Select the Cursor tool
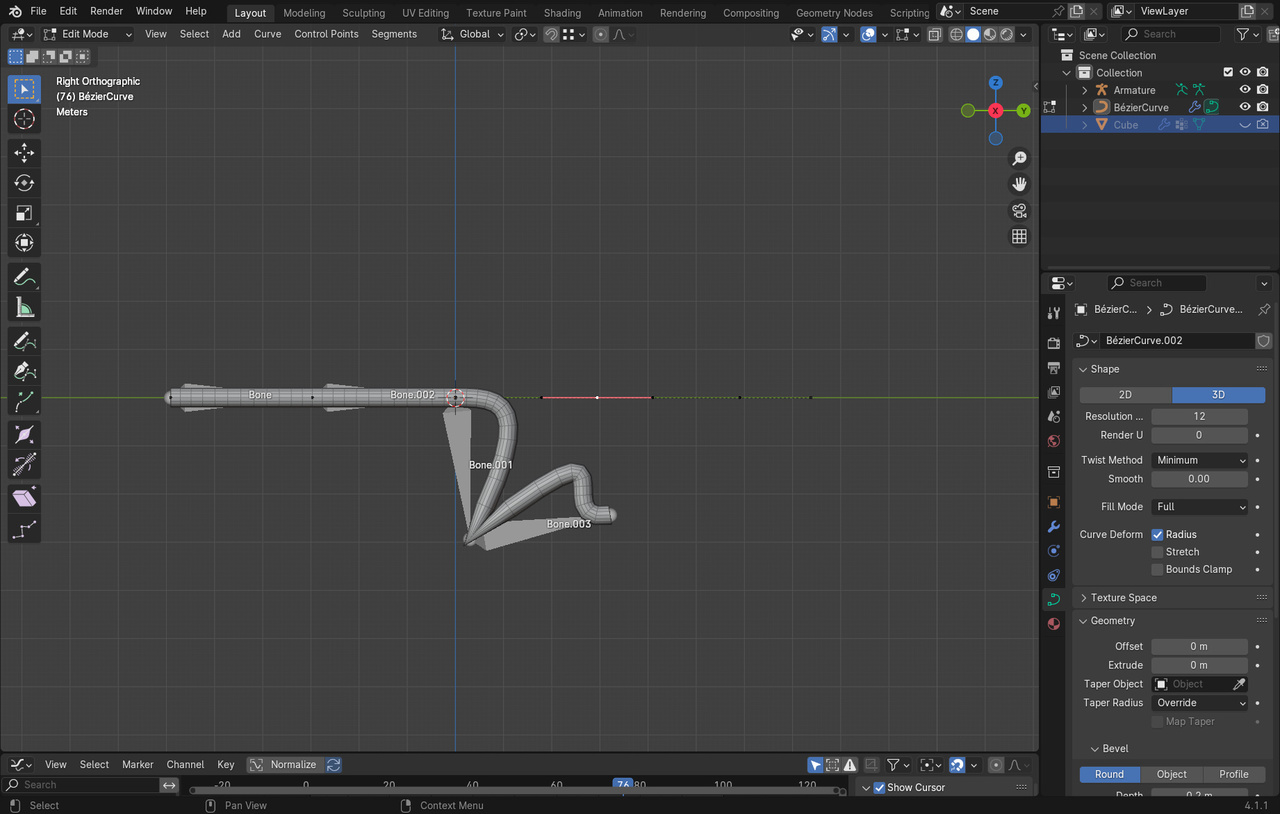The width and height of the screenshot is (1280, 814). click(24, 119)
